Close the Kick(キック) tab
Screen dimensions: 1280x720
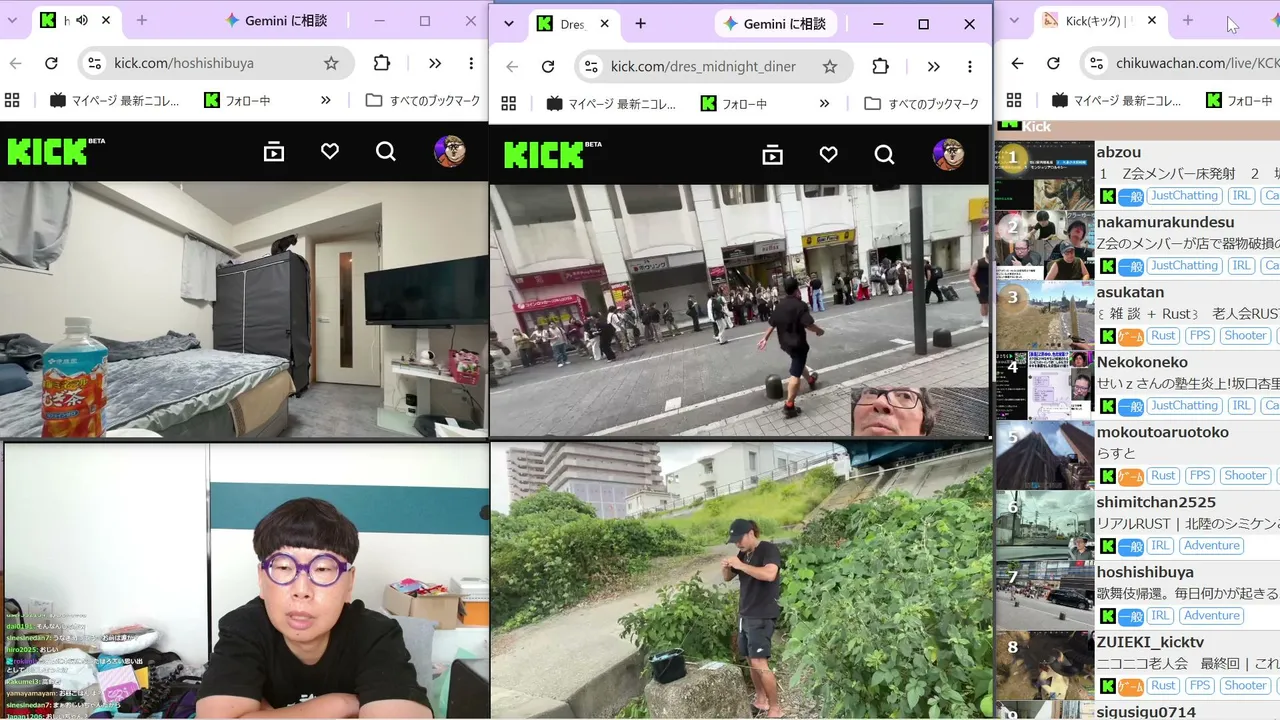(1152, 20)
